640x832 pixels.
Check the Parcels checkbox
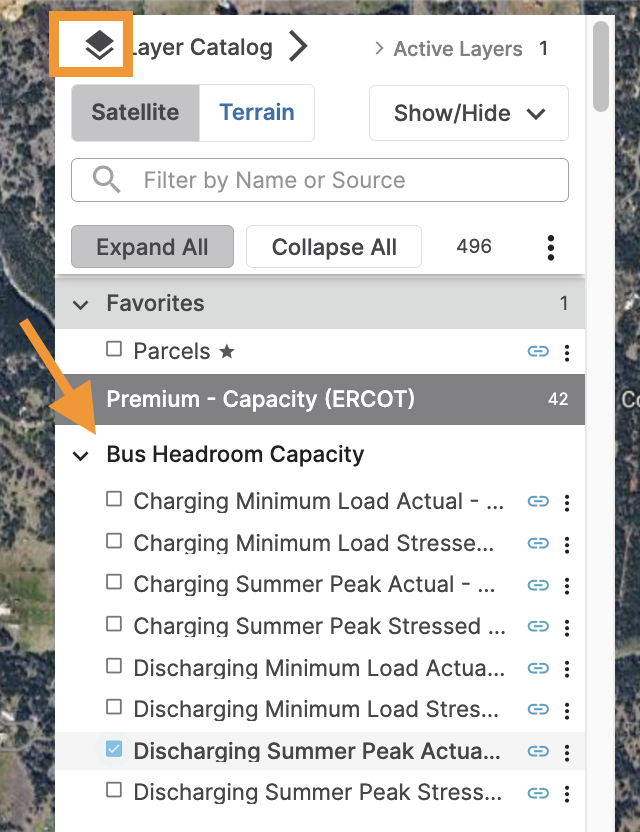pos(113,351)
